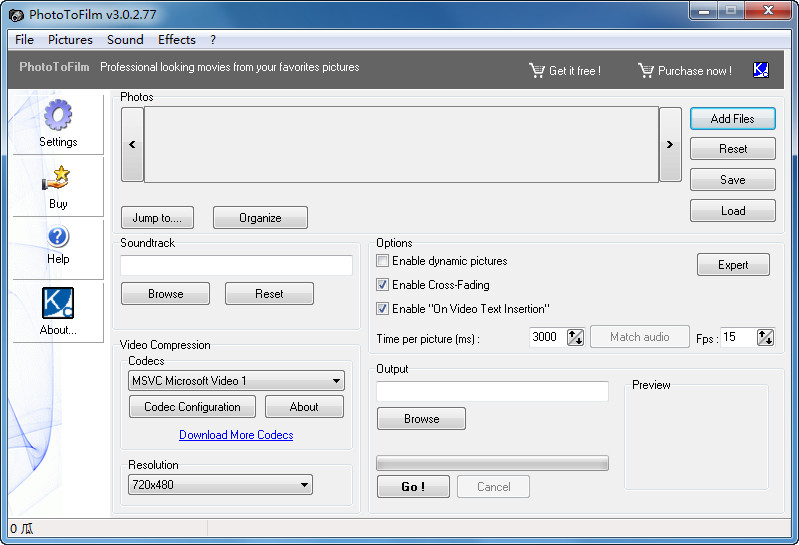Open the Help question mark icon
This screenshot has width=799, height=545.
coord(58,237)
